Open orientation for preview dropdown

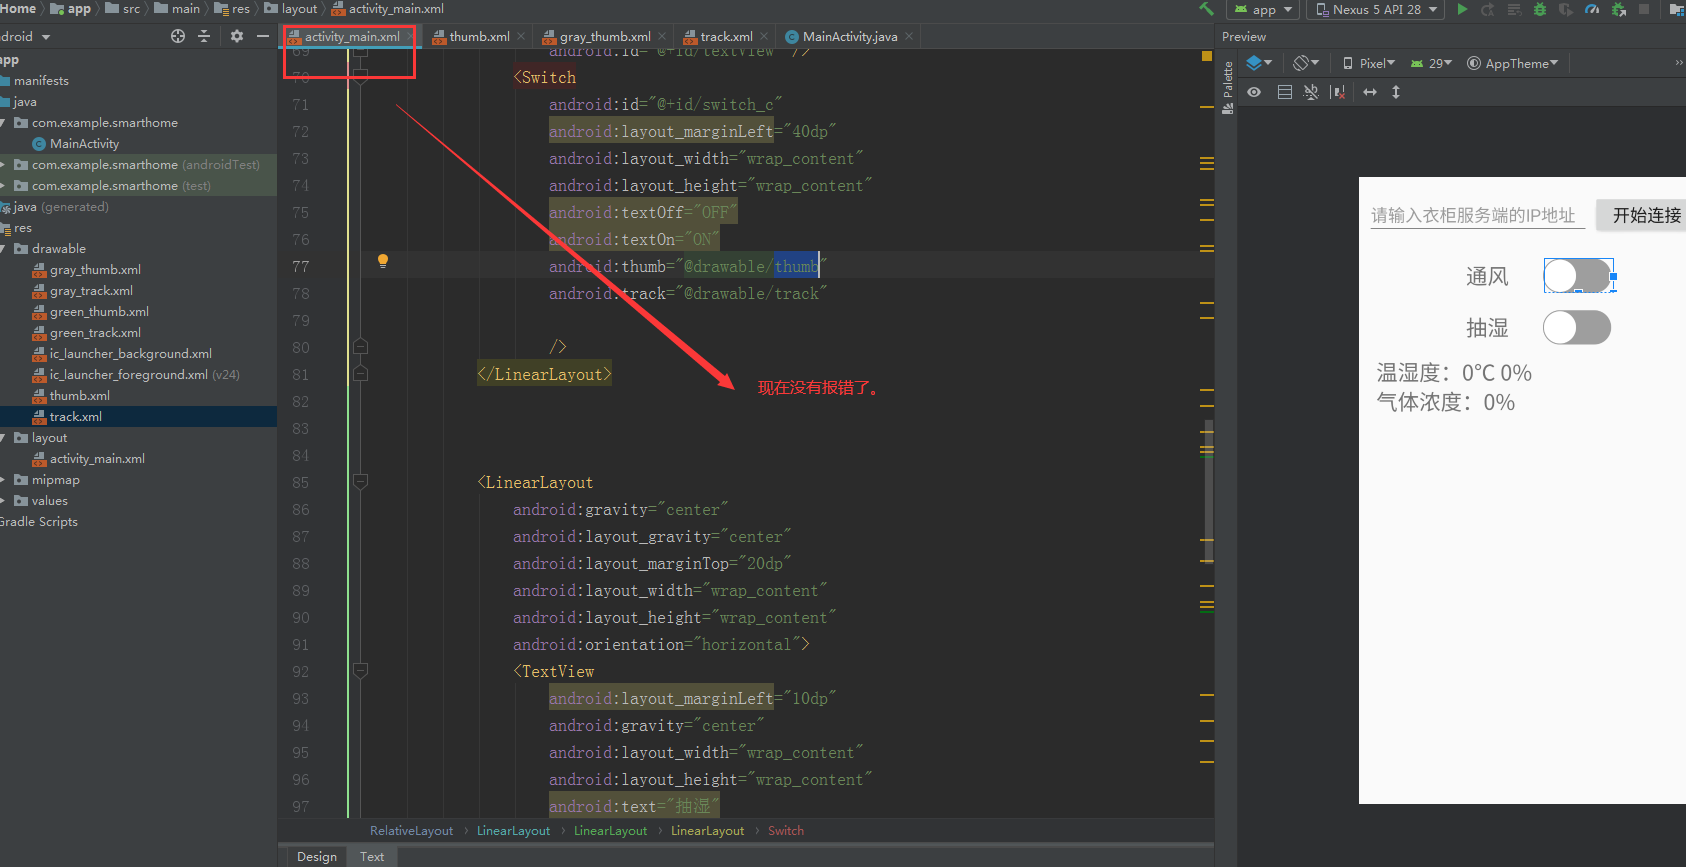[1306, 63]
